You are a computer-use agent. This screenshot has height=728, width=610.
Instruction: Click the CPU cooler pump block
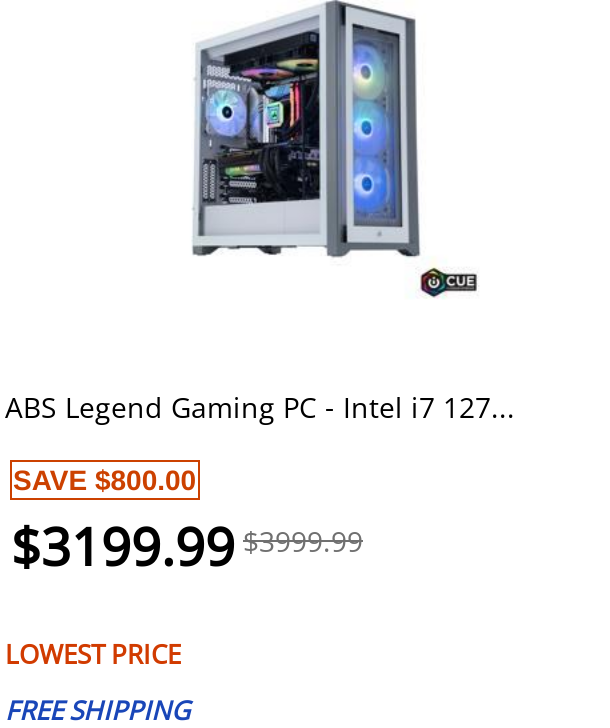pyautogui.click(x=275, y=114)
